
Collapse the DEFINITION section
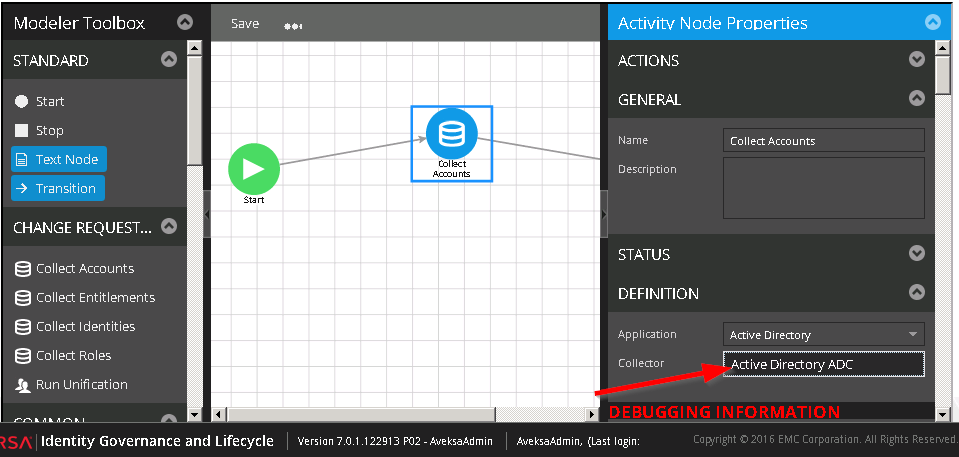click(916, 292)
